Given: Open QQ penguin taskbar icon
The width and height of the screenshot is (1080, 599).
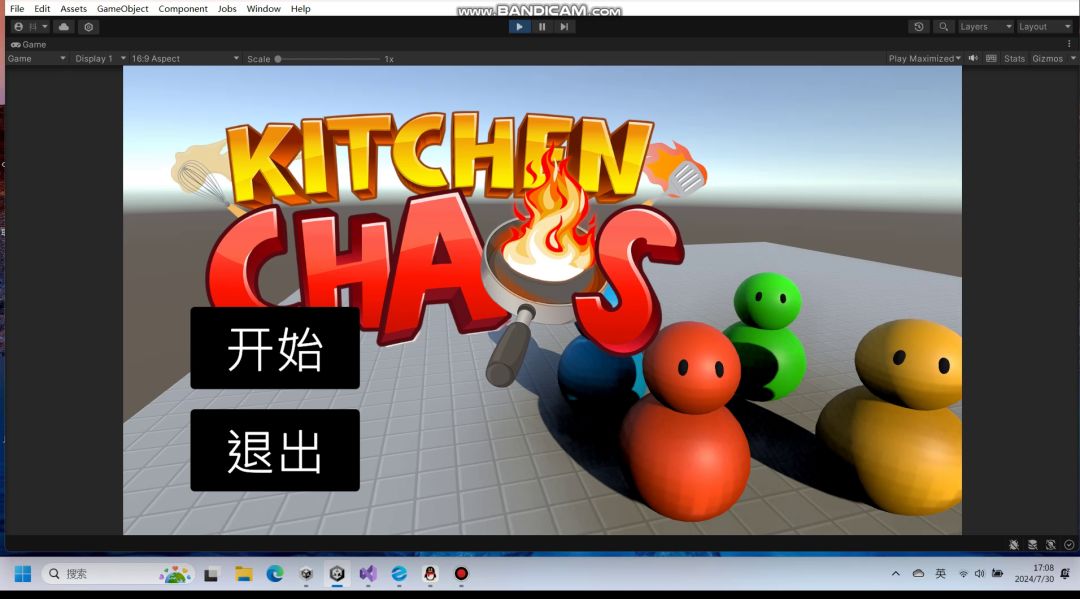Looking at the screenshot, I should [430, 574].
